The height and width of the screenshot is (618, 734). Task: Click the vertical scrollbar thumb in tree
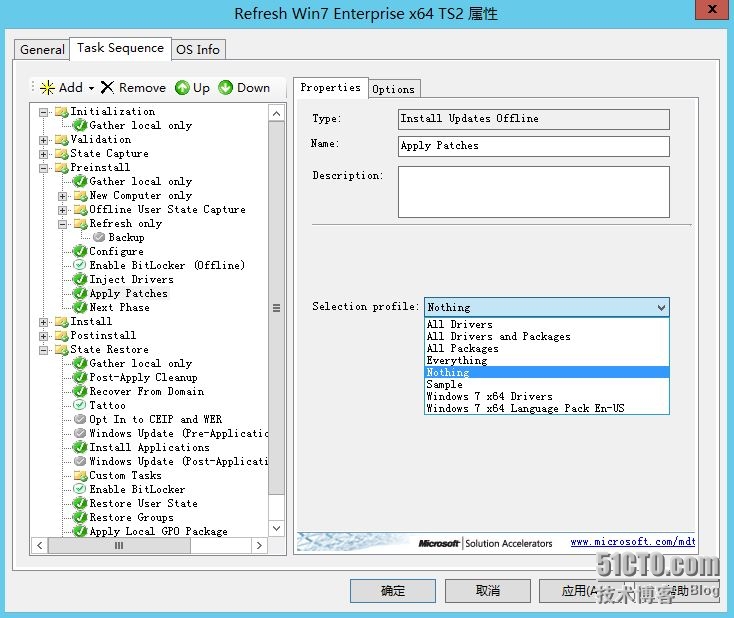tap(277, 308)
